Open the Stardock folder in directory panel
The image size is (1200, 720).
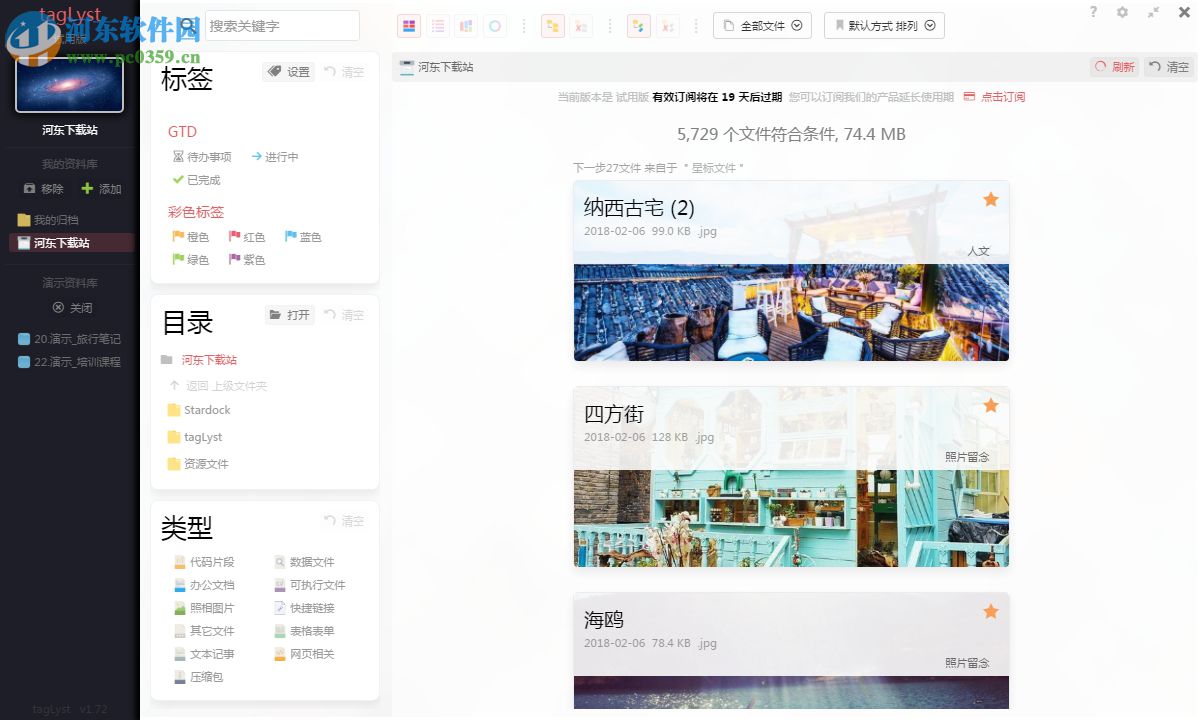[206, 410]
